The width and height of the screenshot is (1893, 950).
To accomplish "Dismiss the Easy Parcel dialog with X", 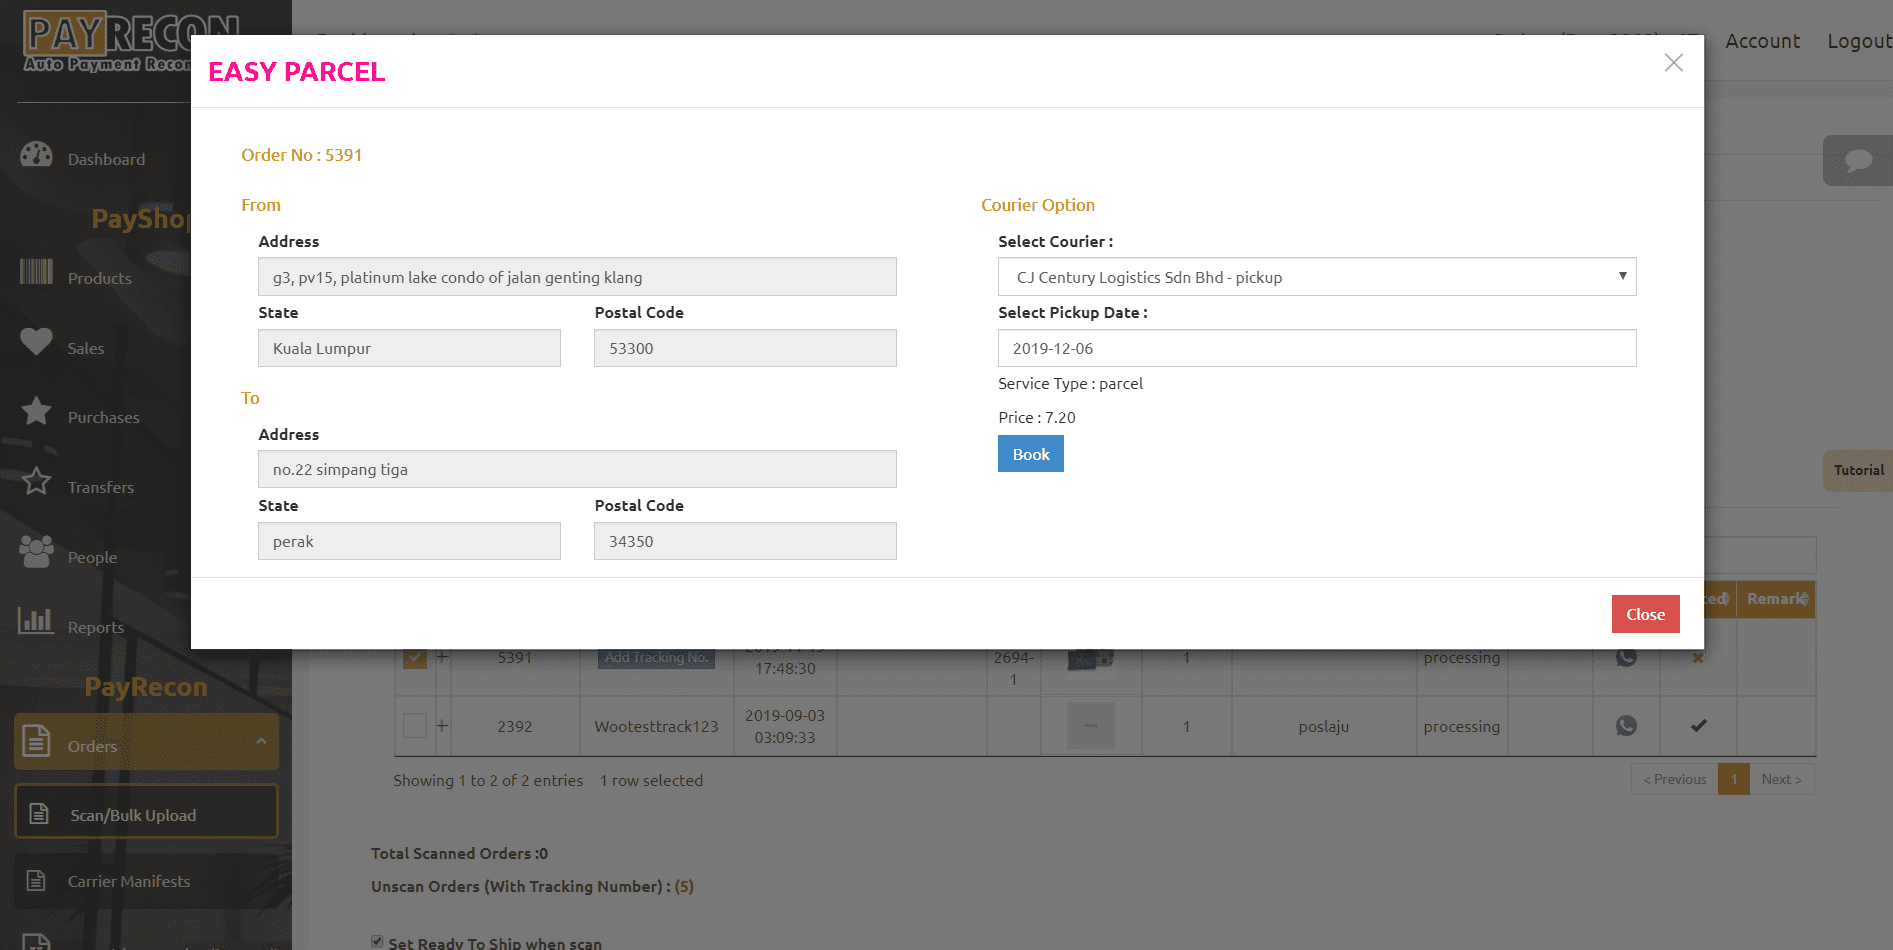I will click(1674, 63).
